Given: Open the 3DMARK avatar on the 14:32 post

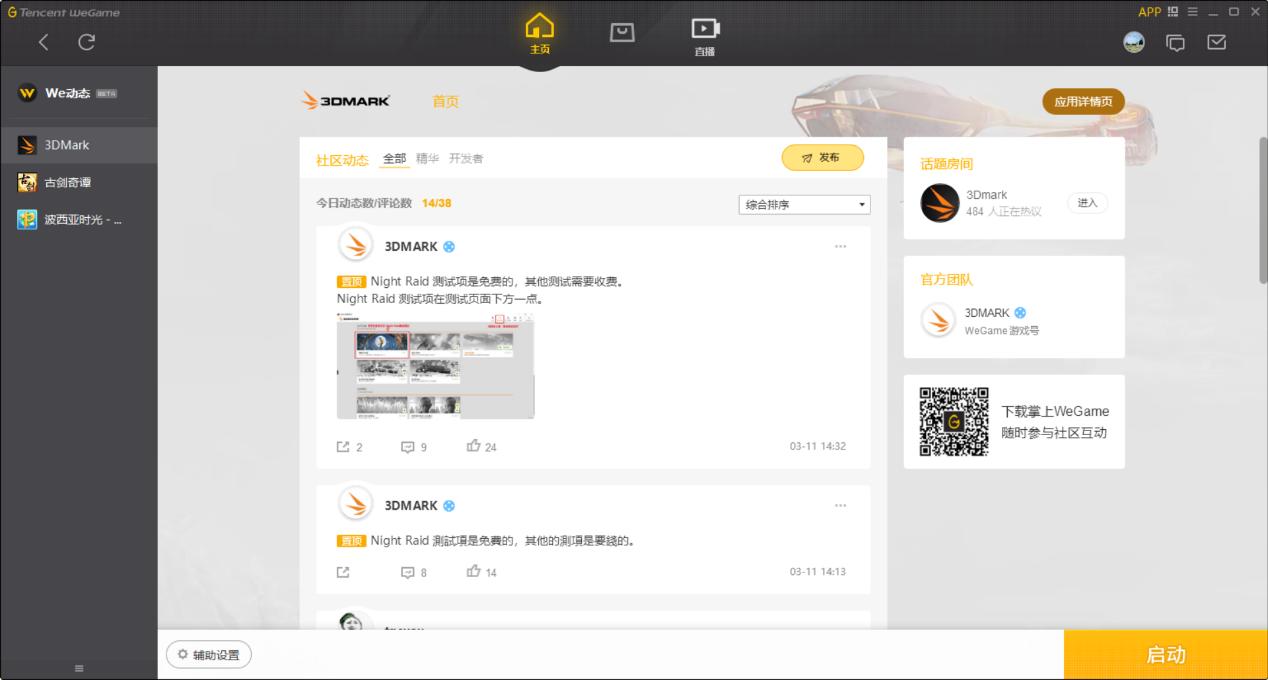Looking at the screenshot, I should [355, 246].
